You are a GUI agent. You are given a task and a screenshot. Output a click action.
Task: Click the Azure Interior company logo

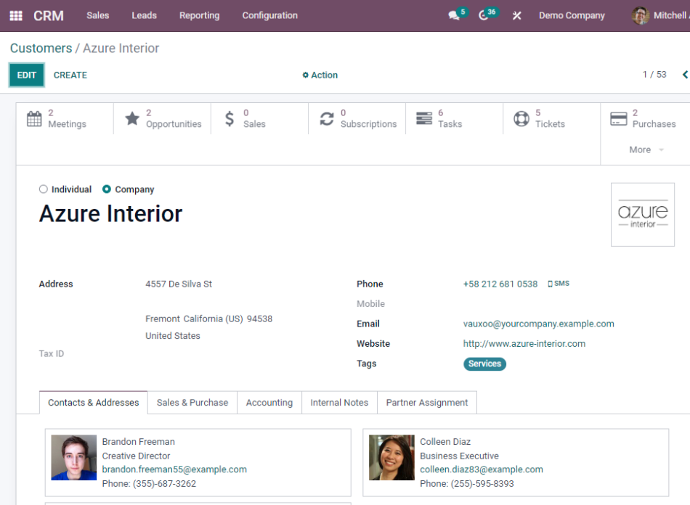pos(642,215)
